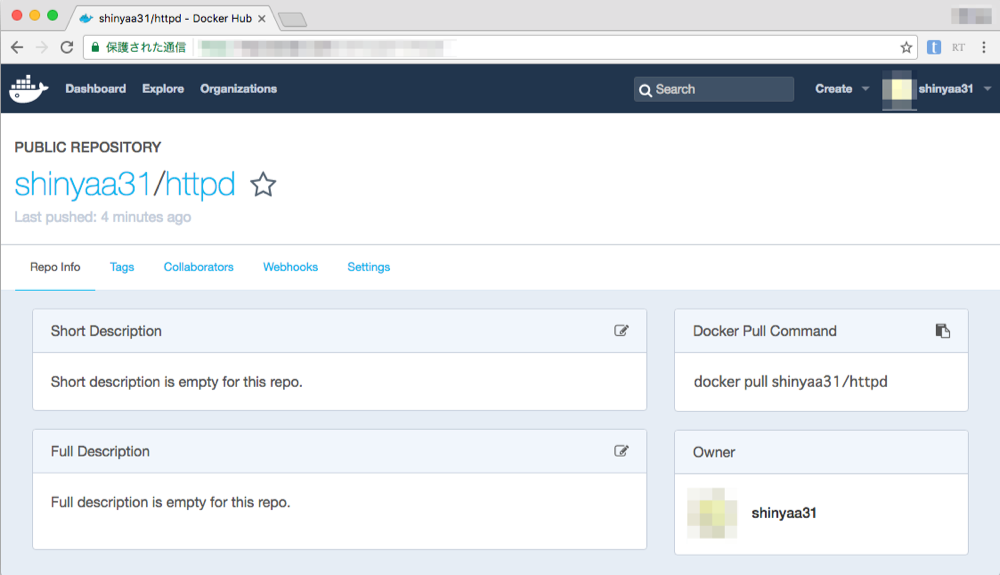Click 'Full description is empty for this repo.'
1000x575 pixels.
tap(170, 502)
